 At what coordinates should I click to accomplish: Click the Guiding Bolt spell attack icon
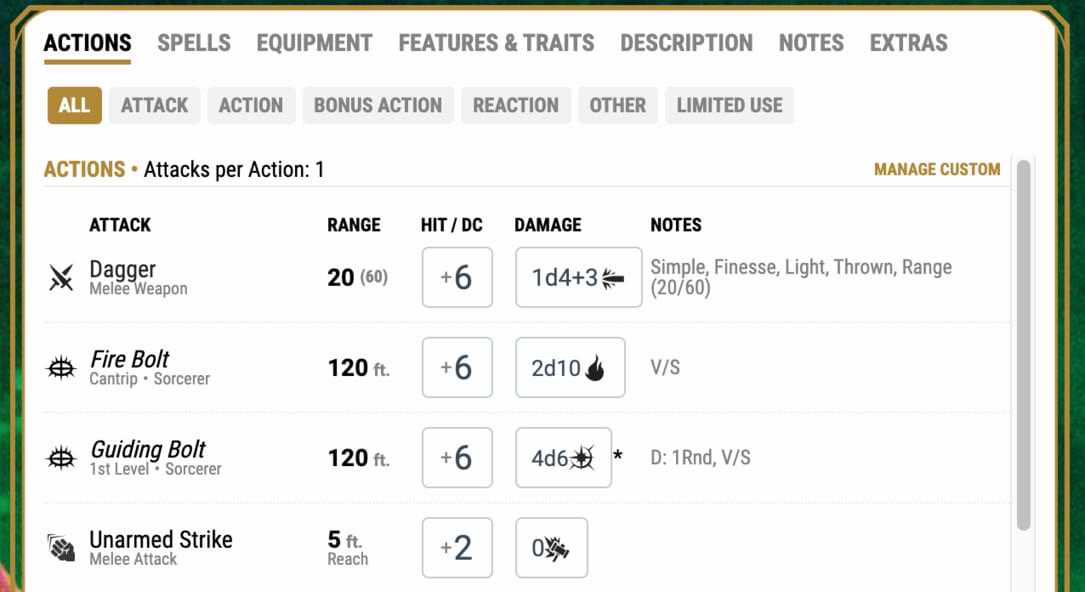pos(61,458)
